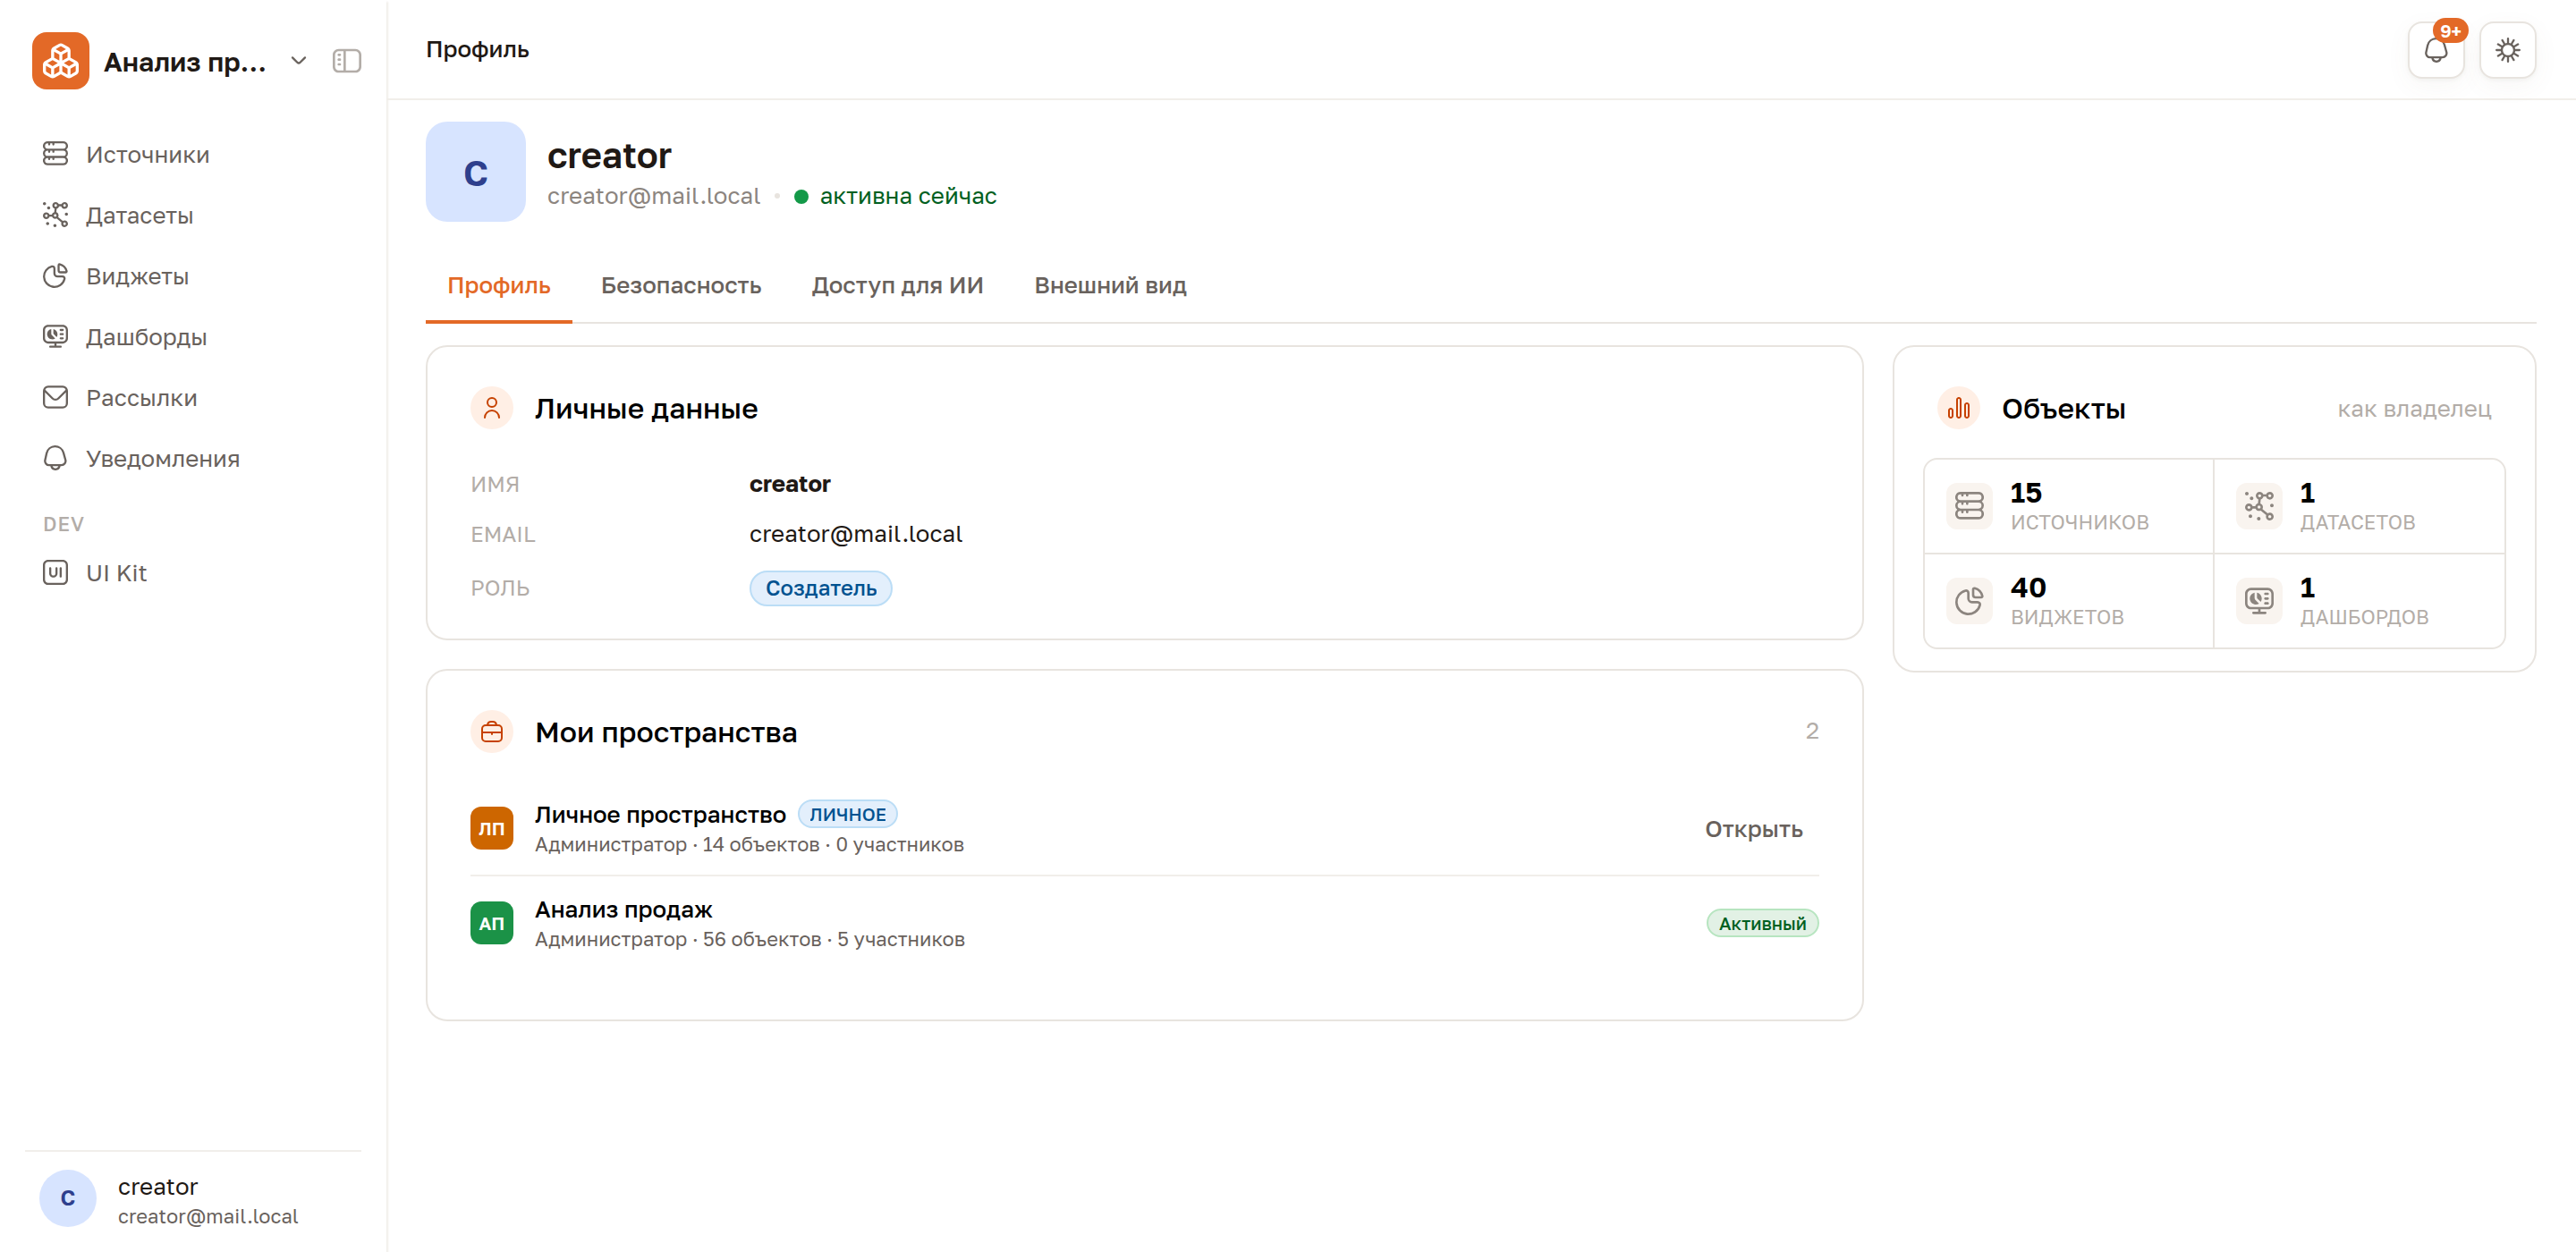The width and height of the screenshot is (2576, 1252).
Task: Click the Личное пространство space name
Action: pos(660,815)
